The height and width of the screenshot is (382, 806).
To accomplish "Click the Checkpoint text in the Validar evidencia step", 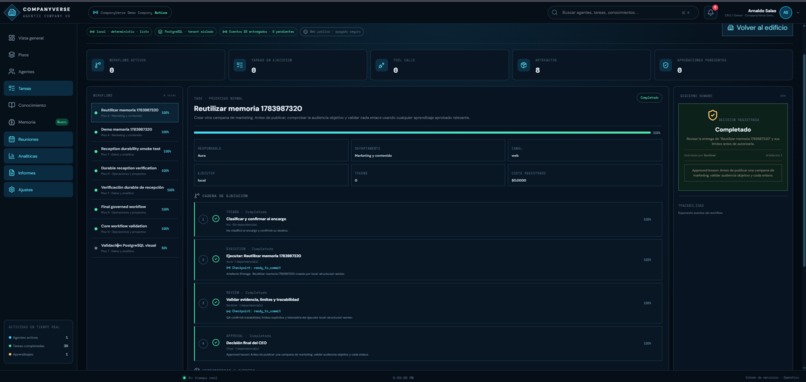I will coord(254,311).
